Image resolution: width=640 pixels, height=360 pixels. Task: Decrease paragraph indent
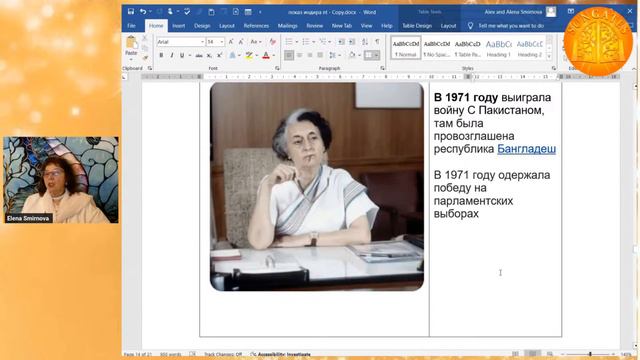341,42
